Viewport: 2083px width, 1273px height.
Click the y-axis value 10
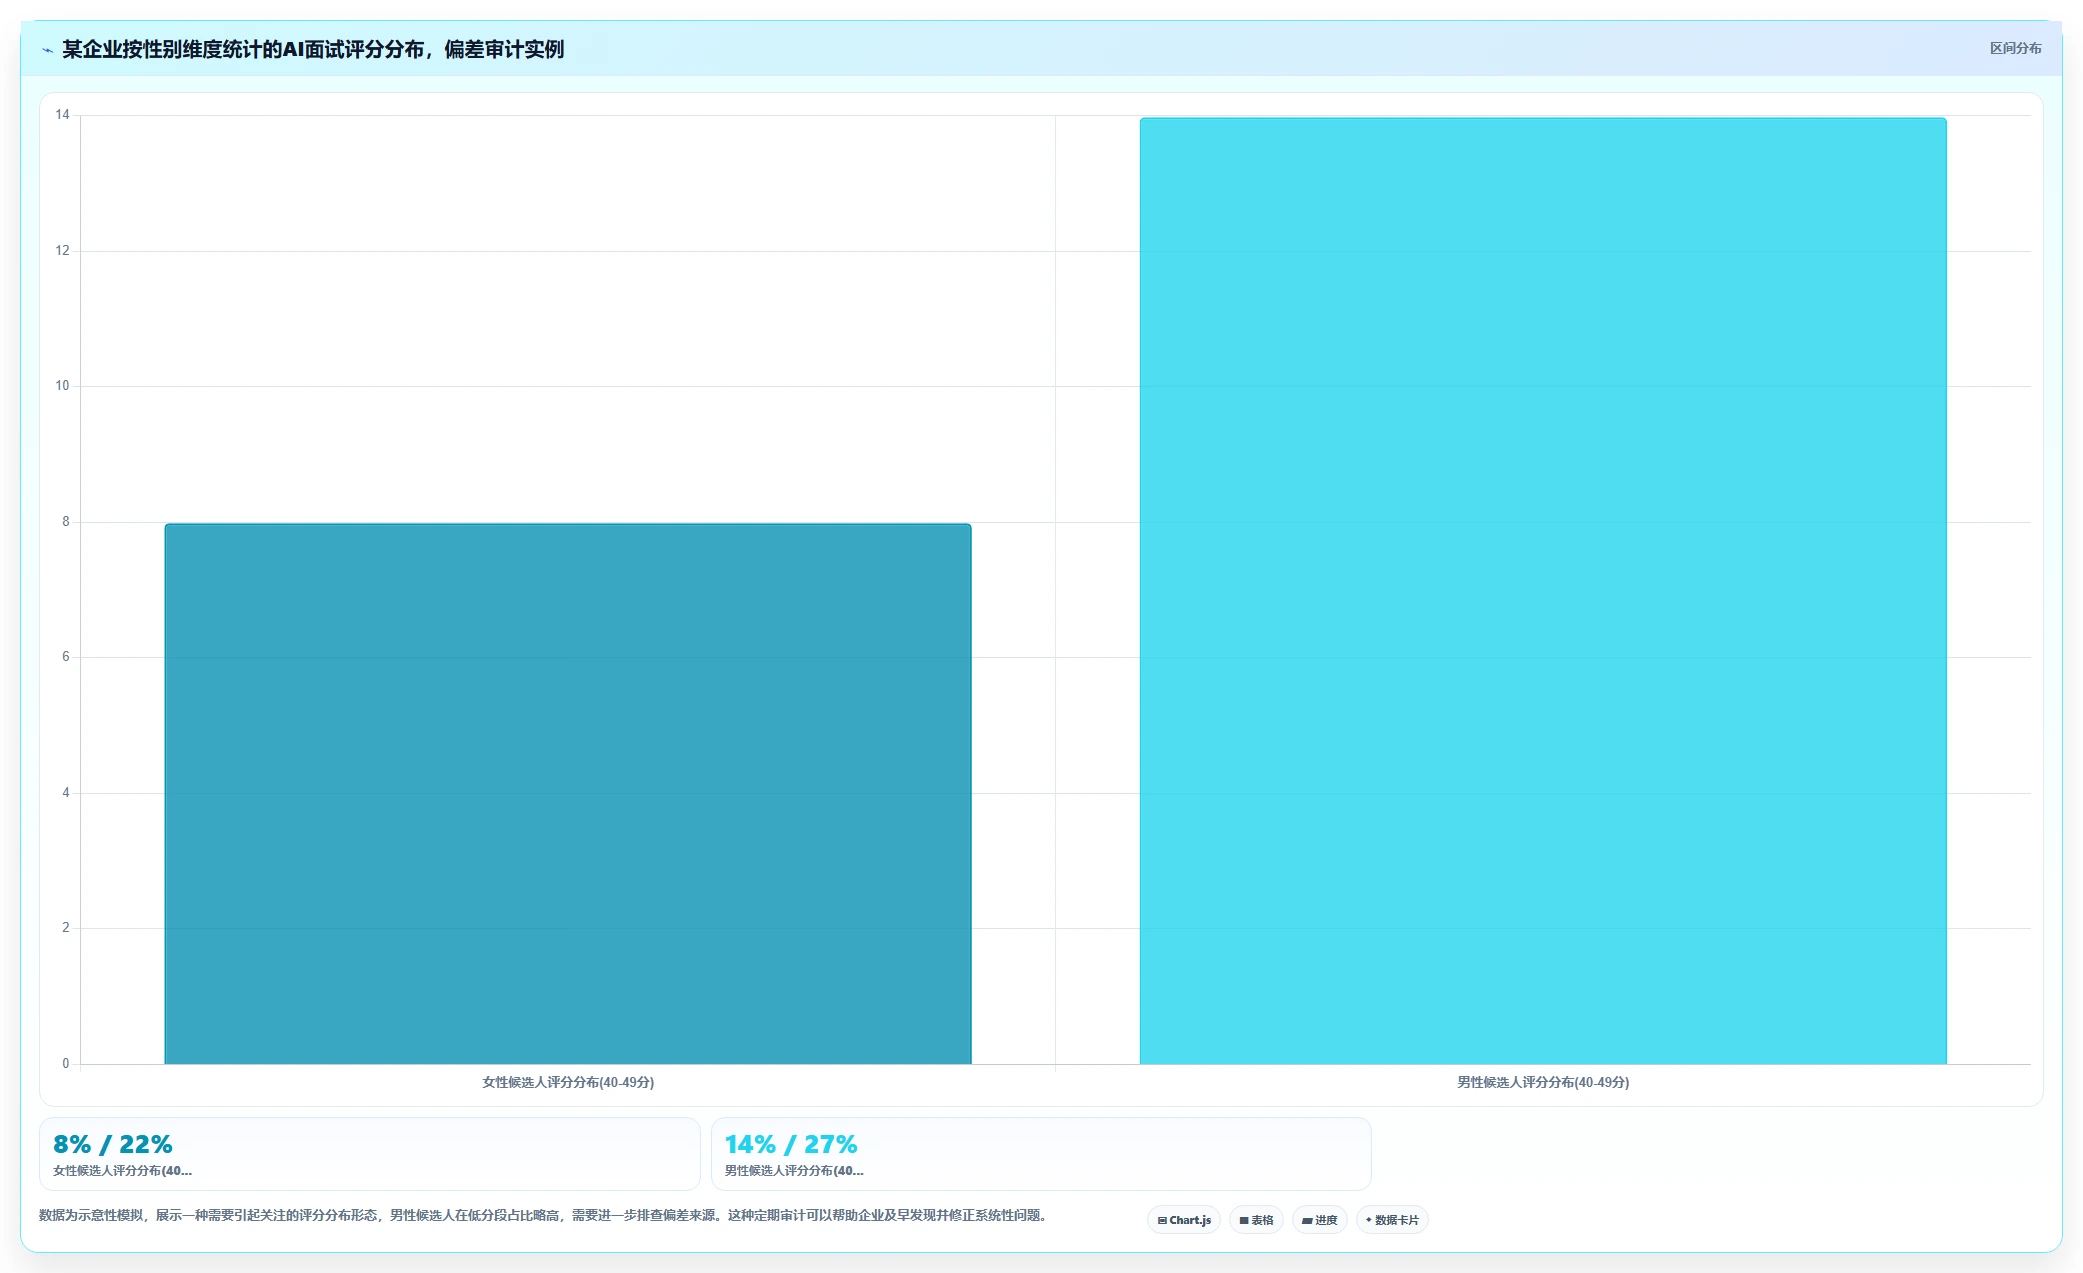(62, 386)
